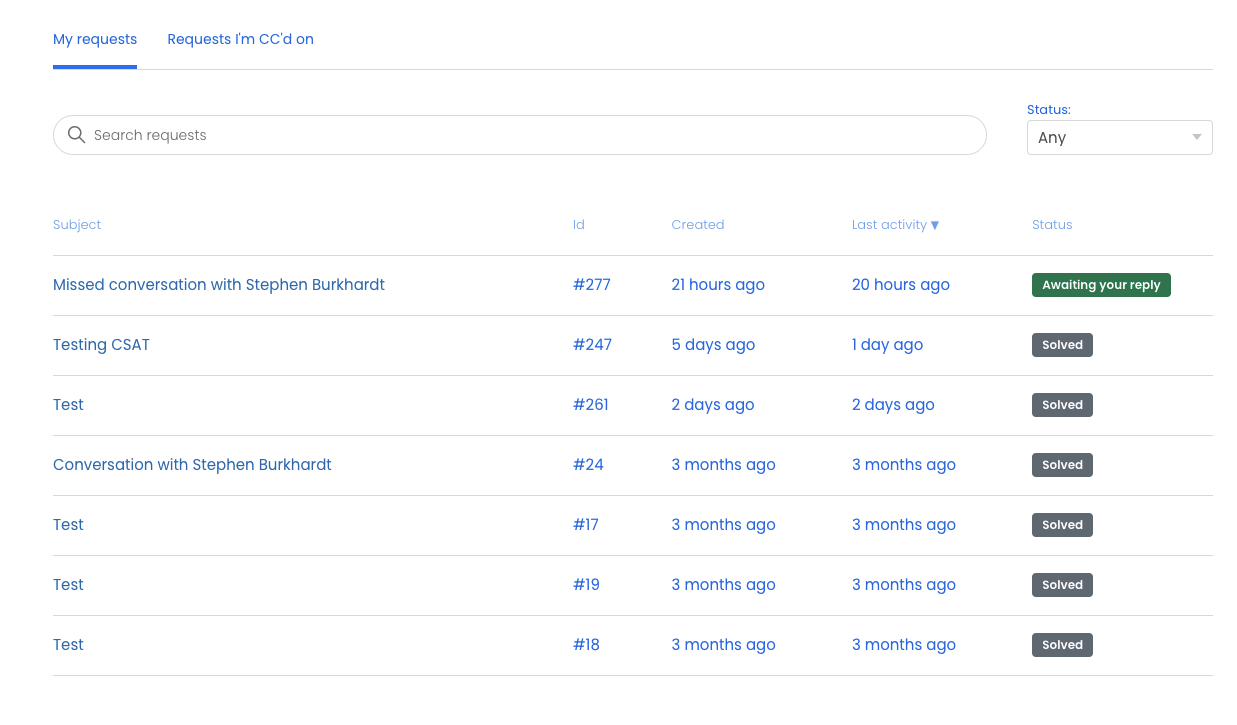1237x725 pixels.
Task: Click request ID #277
Action: point(591,284)
